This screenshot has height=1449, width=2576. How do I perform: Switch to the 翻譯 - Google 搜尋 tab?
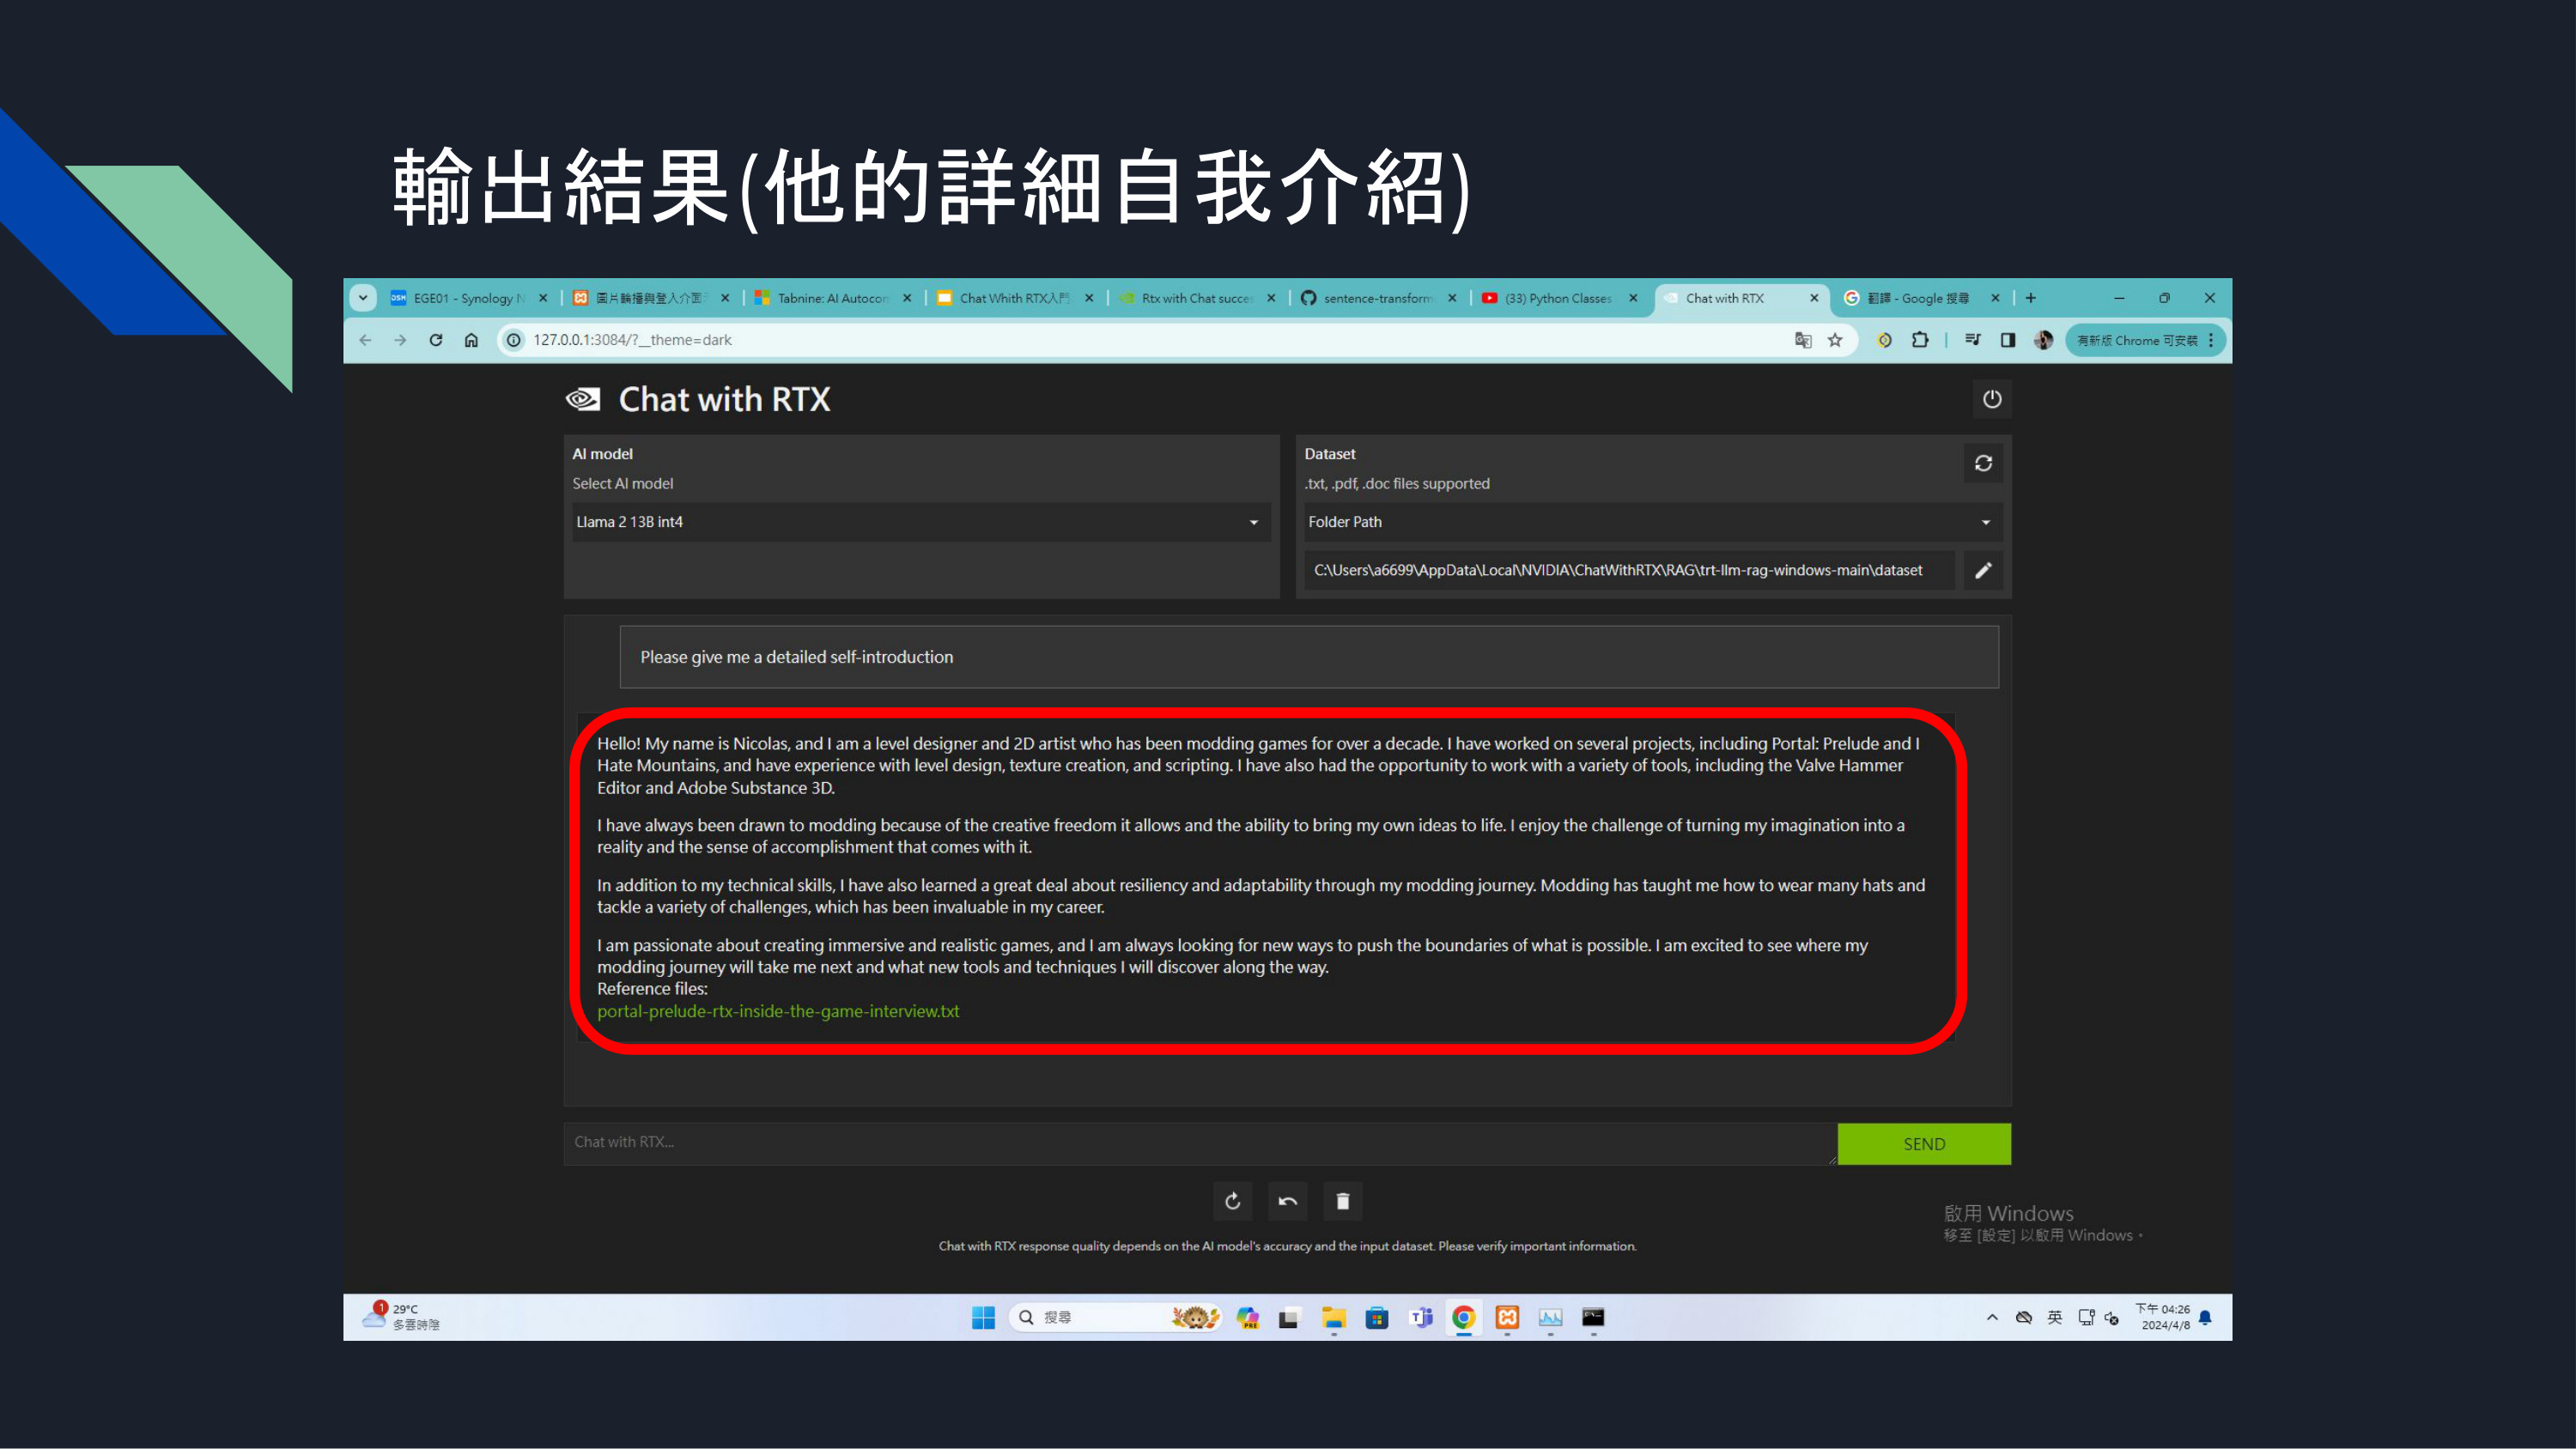[1923, 298]
